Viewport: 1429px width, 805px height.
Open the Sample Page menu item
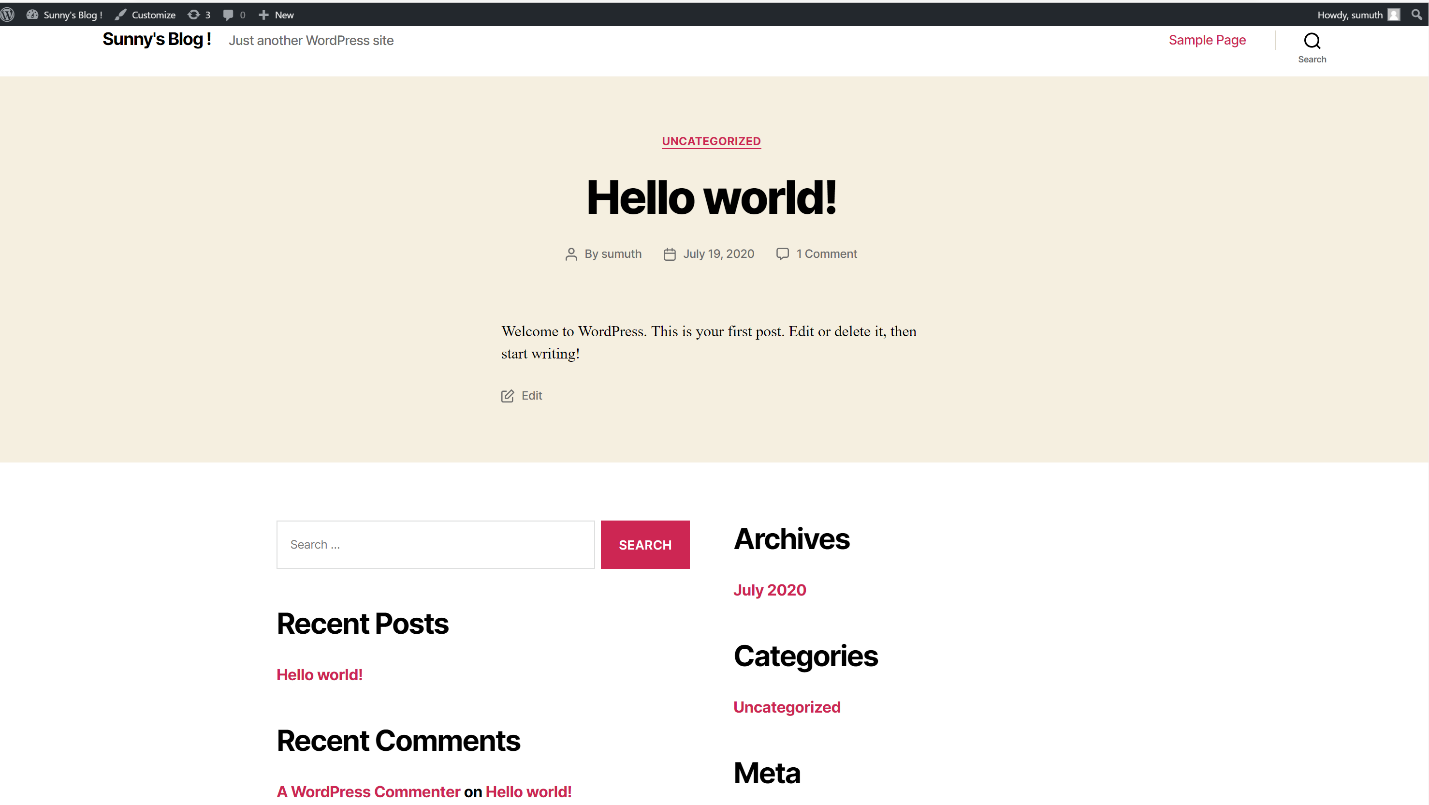(1207, 40)
